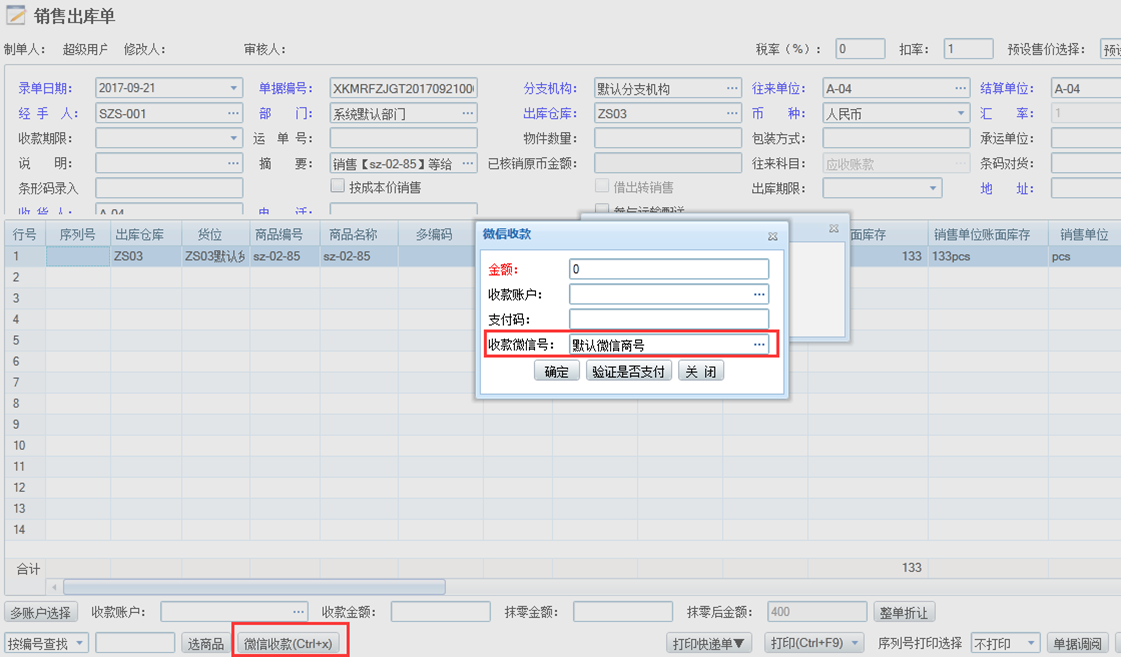1121x657 pixels.
Task: Enable the 按成本价销售 checkbox
Action: [x=338, y=186]
